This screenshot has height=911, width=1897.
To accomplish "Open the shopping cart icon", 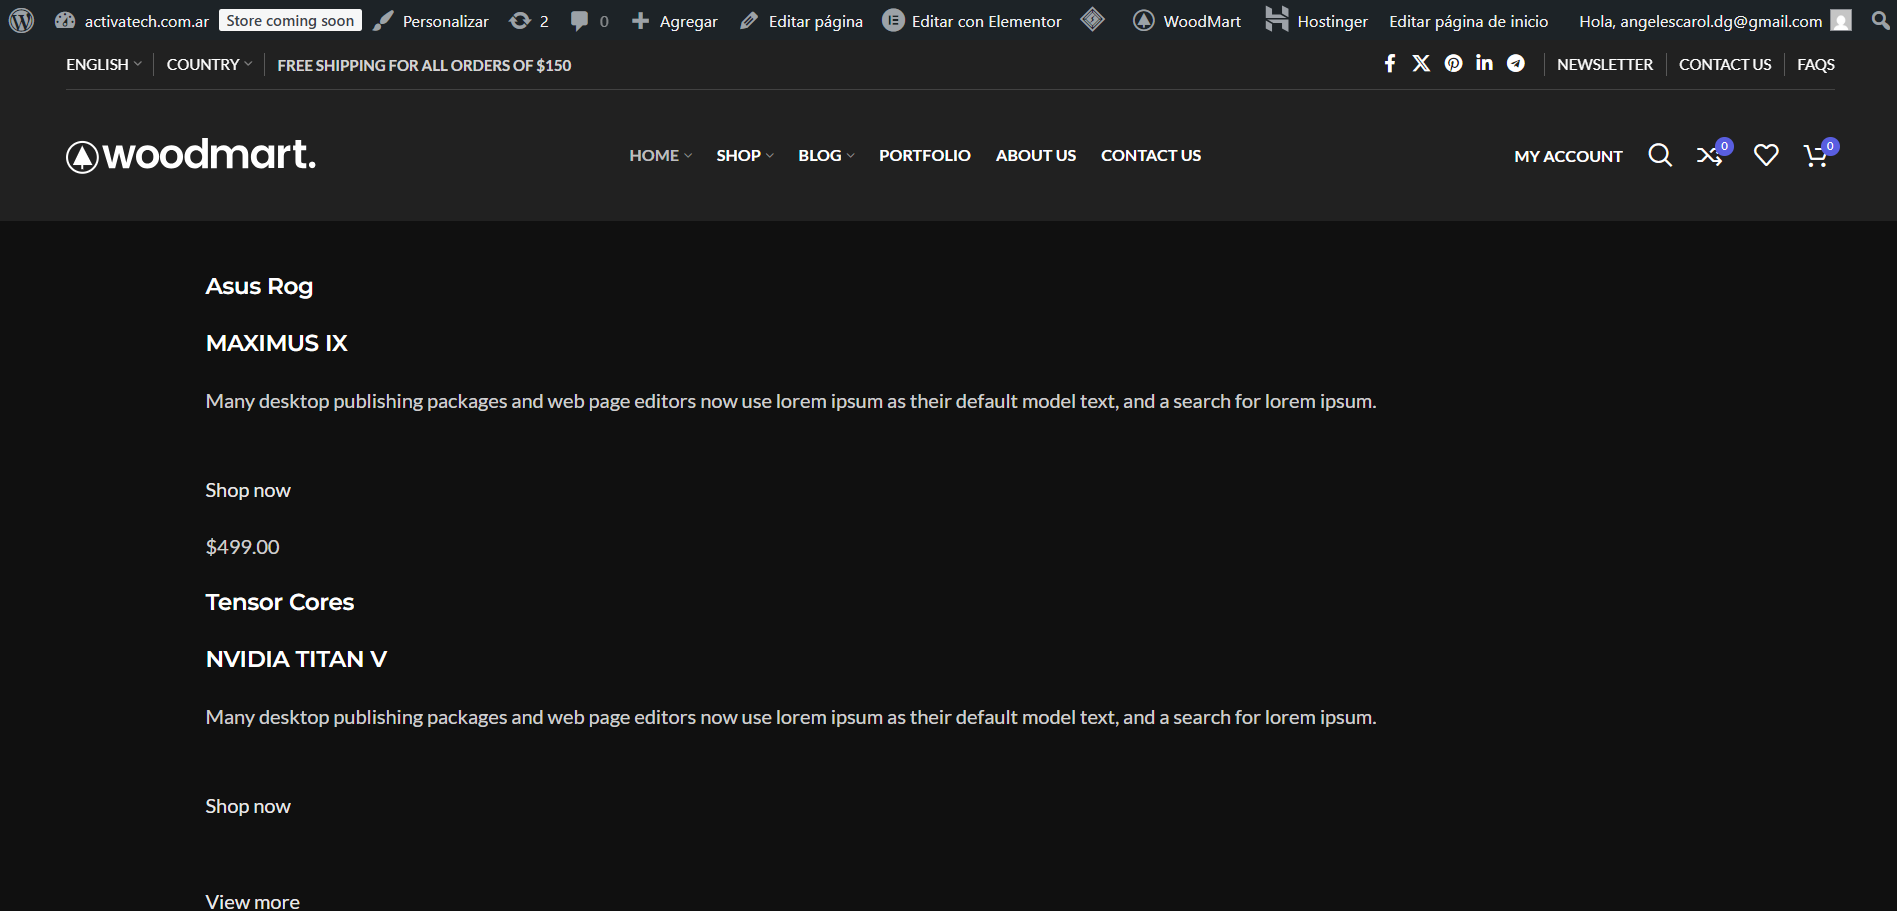I will point(1816,155).
